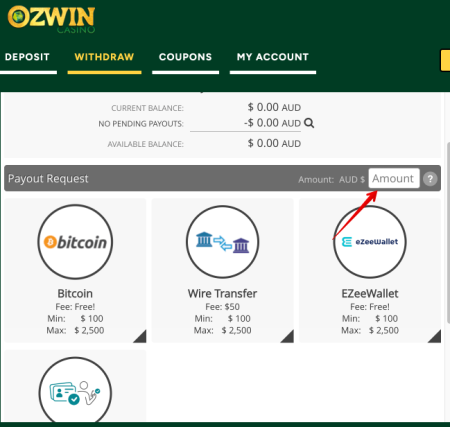
Task: Select the Bitcoin payout logo
Action: tap(75, 242)
